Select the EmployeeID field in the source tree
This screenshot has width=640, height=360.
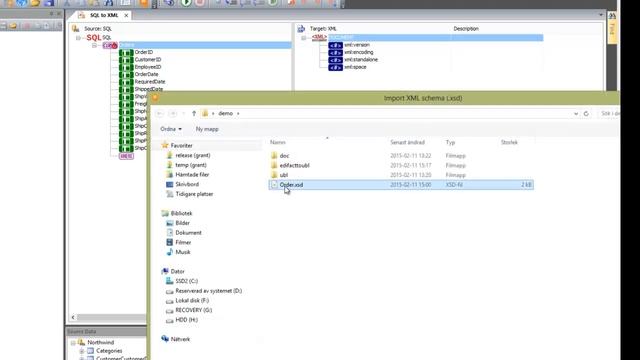(147, 67)
